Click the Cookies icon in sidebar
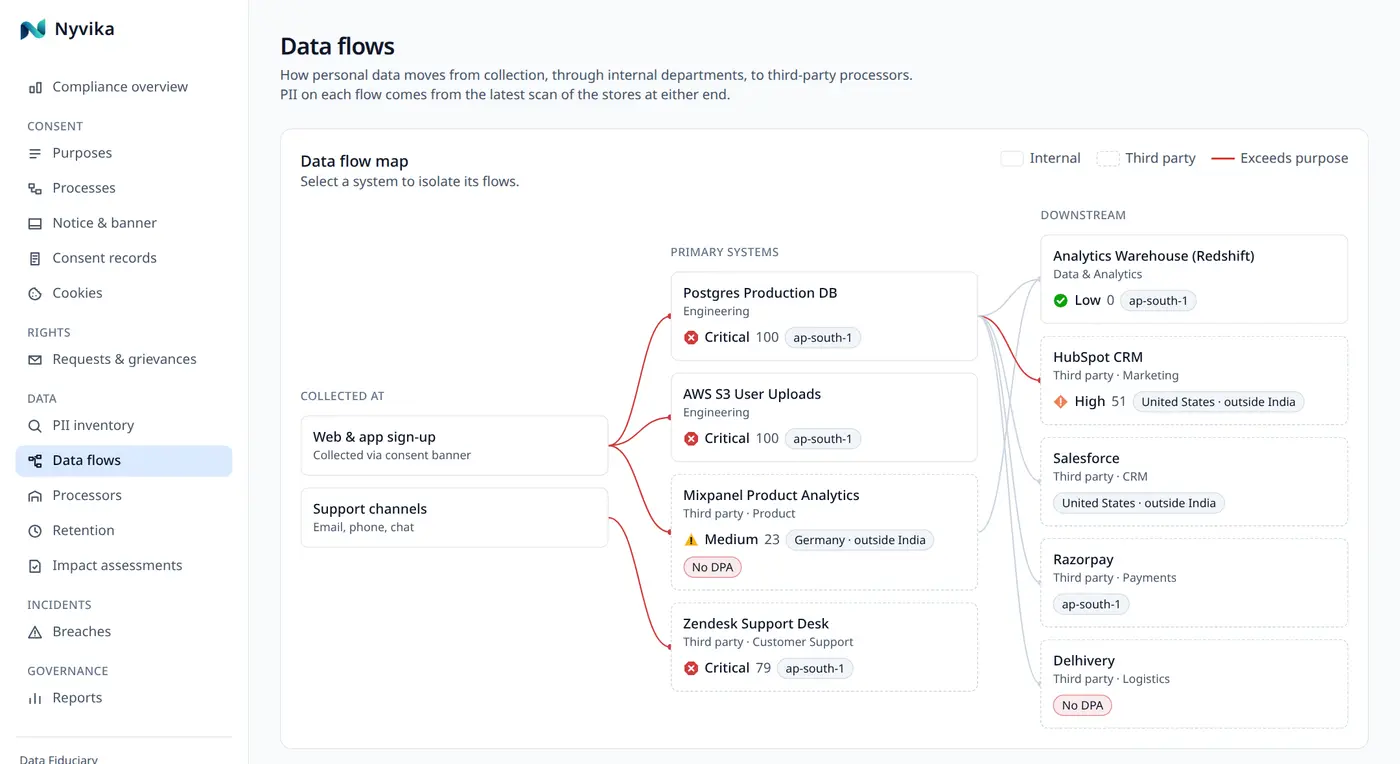Screen dimensions: 1400x764 click(x=35, y=293)
